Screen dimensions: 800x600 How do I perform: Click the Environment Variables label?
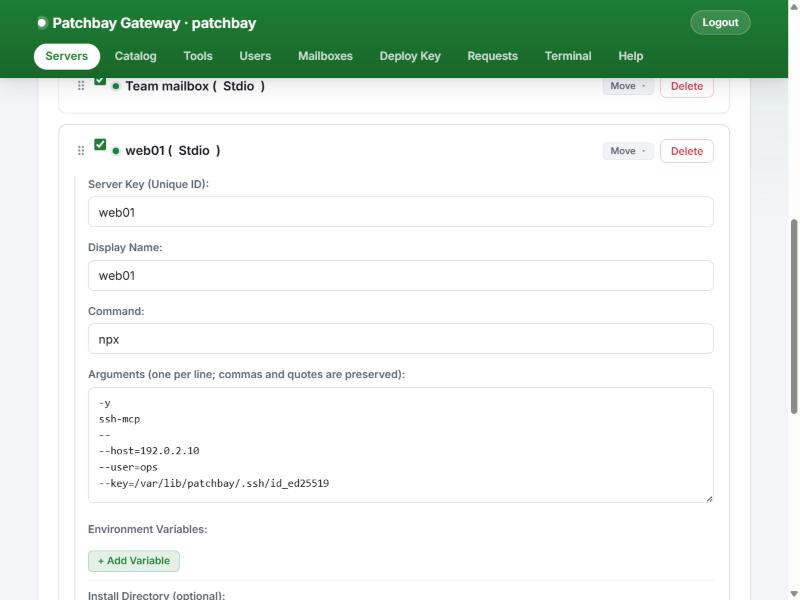(x=147, y=529)
